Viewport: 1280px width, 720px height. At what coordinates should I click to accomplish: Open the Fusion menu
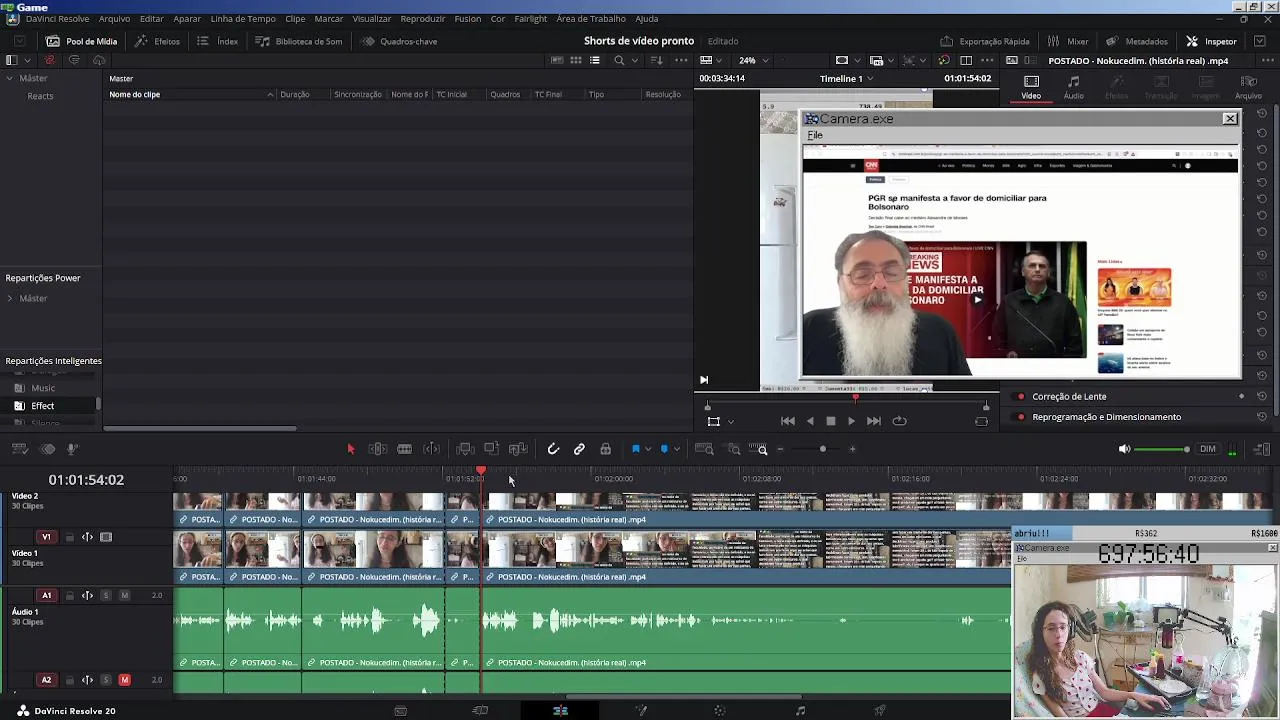click(x=467, y=19)
